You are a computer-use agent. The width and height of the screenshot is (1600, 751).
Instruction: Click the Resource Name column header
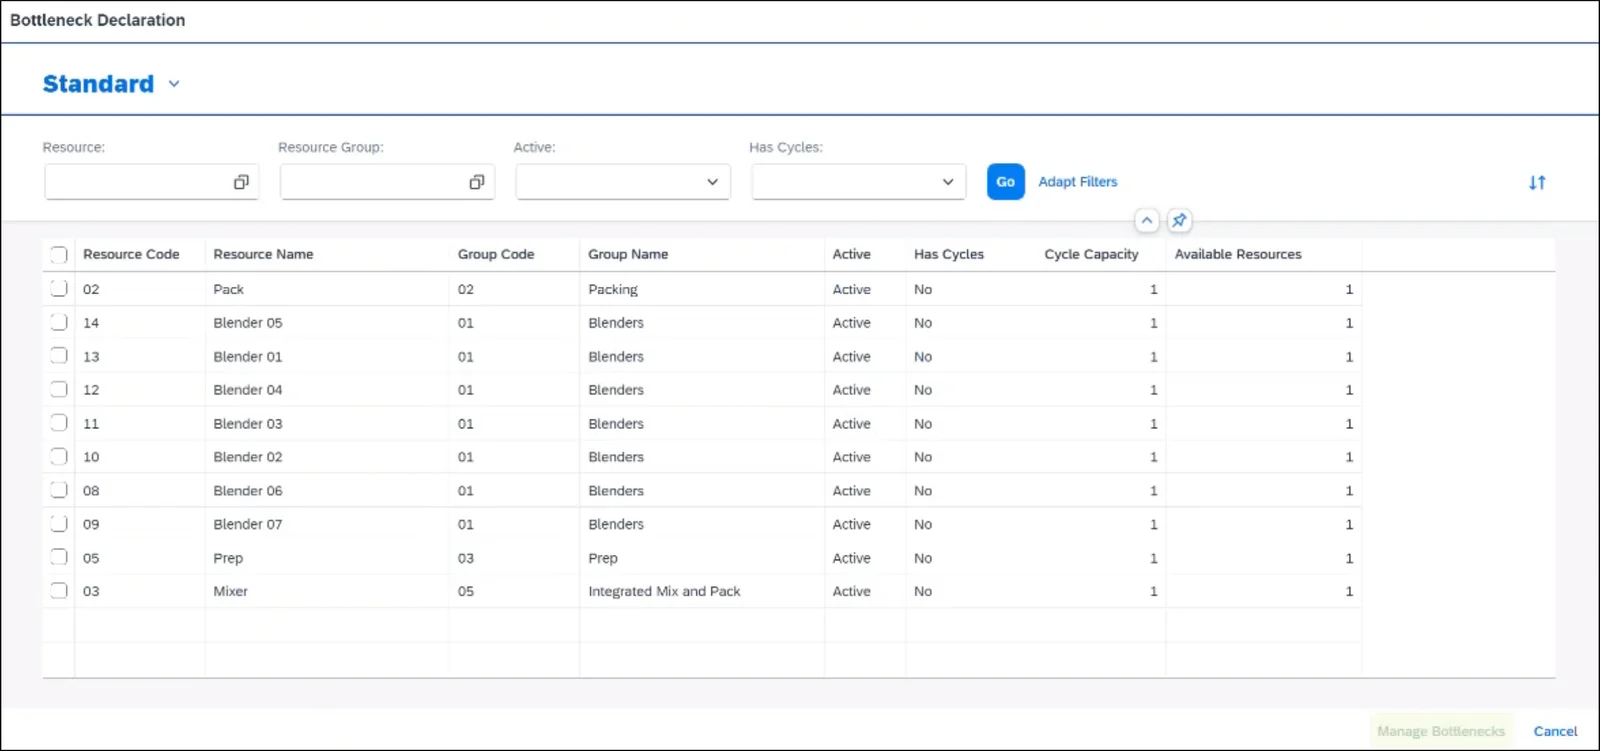(263, 254)
